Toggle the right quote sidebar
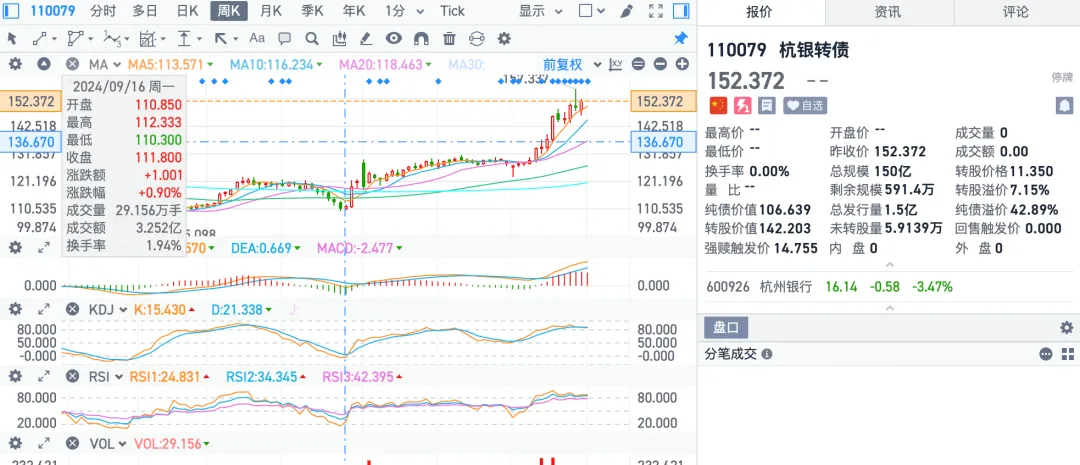 [681, 11]
